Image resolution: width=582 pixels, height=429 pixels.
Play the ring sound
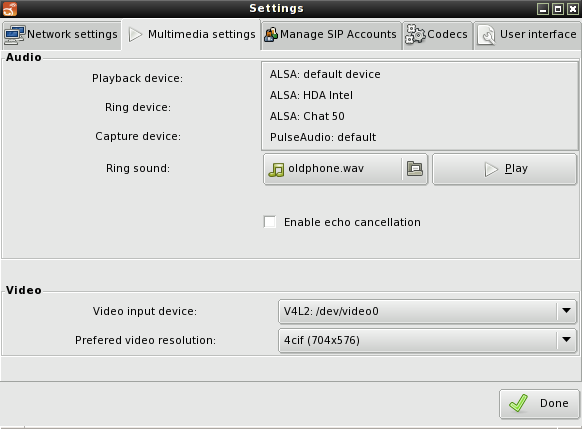tap(505, 169)
